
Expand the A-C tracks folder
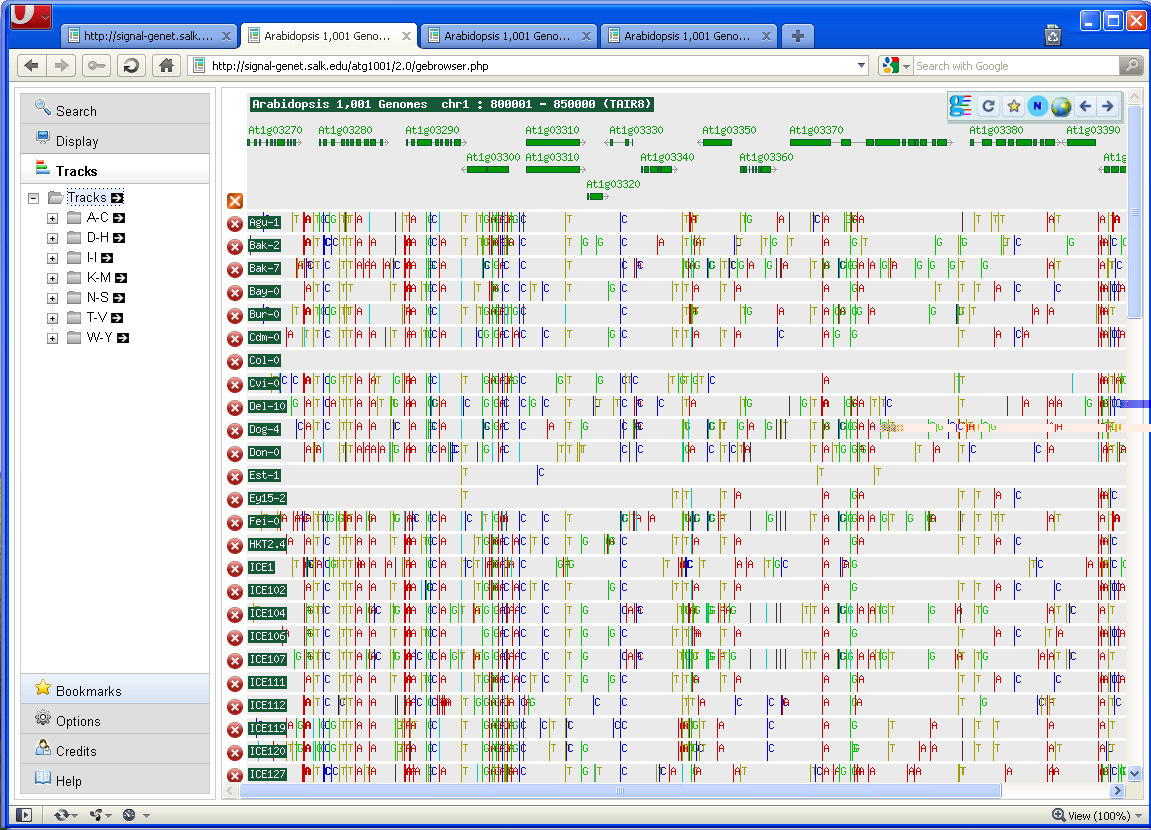click(x=53, y=218)
